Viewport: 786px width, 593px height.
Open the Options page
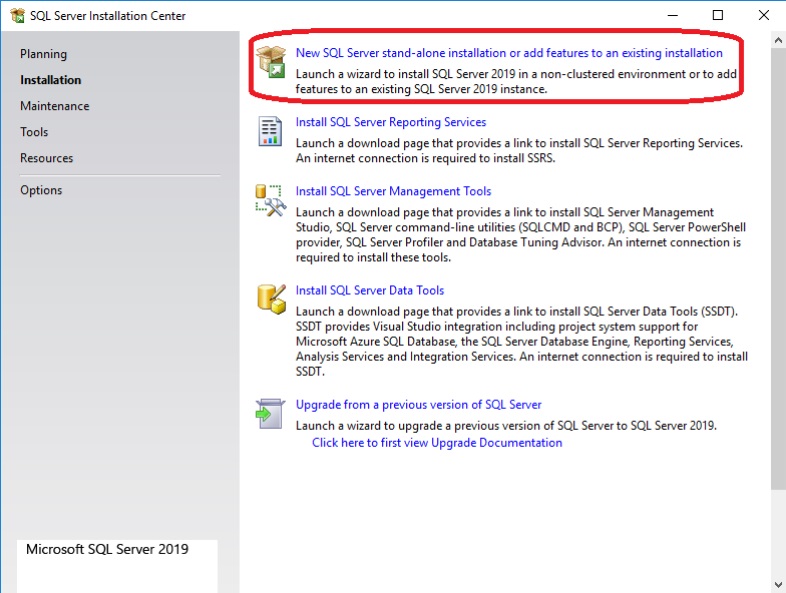[x=41, y=190]
